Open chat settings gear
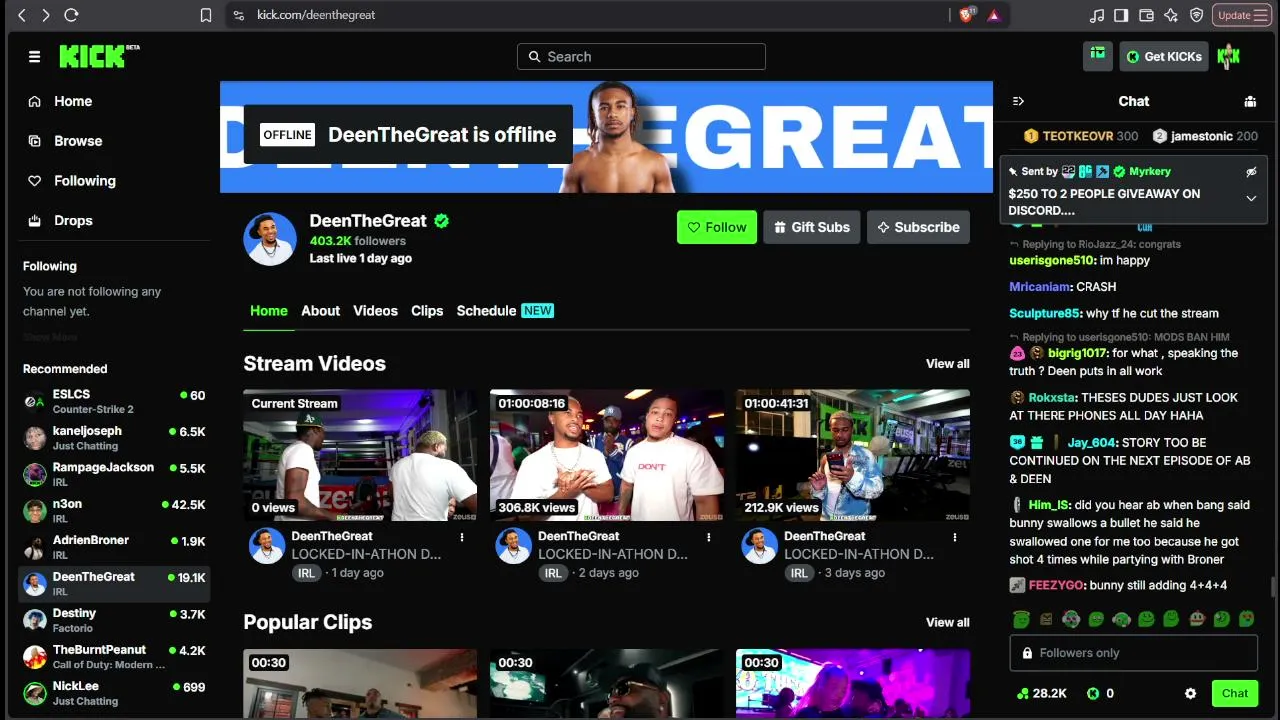This screenshot has width=1280, height=720. point(1190,693)
